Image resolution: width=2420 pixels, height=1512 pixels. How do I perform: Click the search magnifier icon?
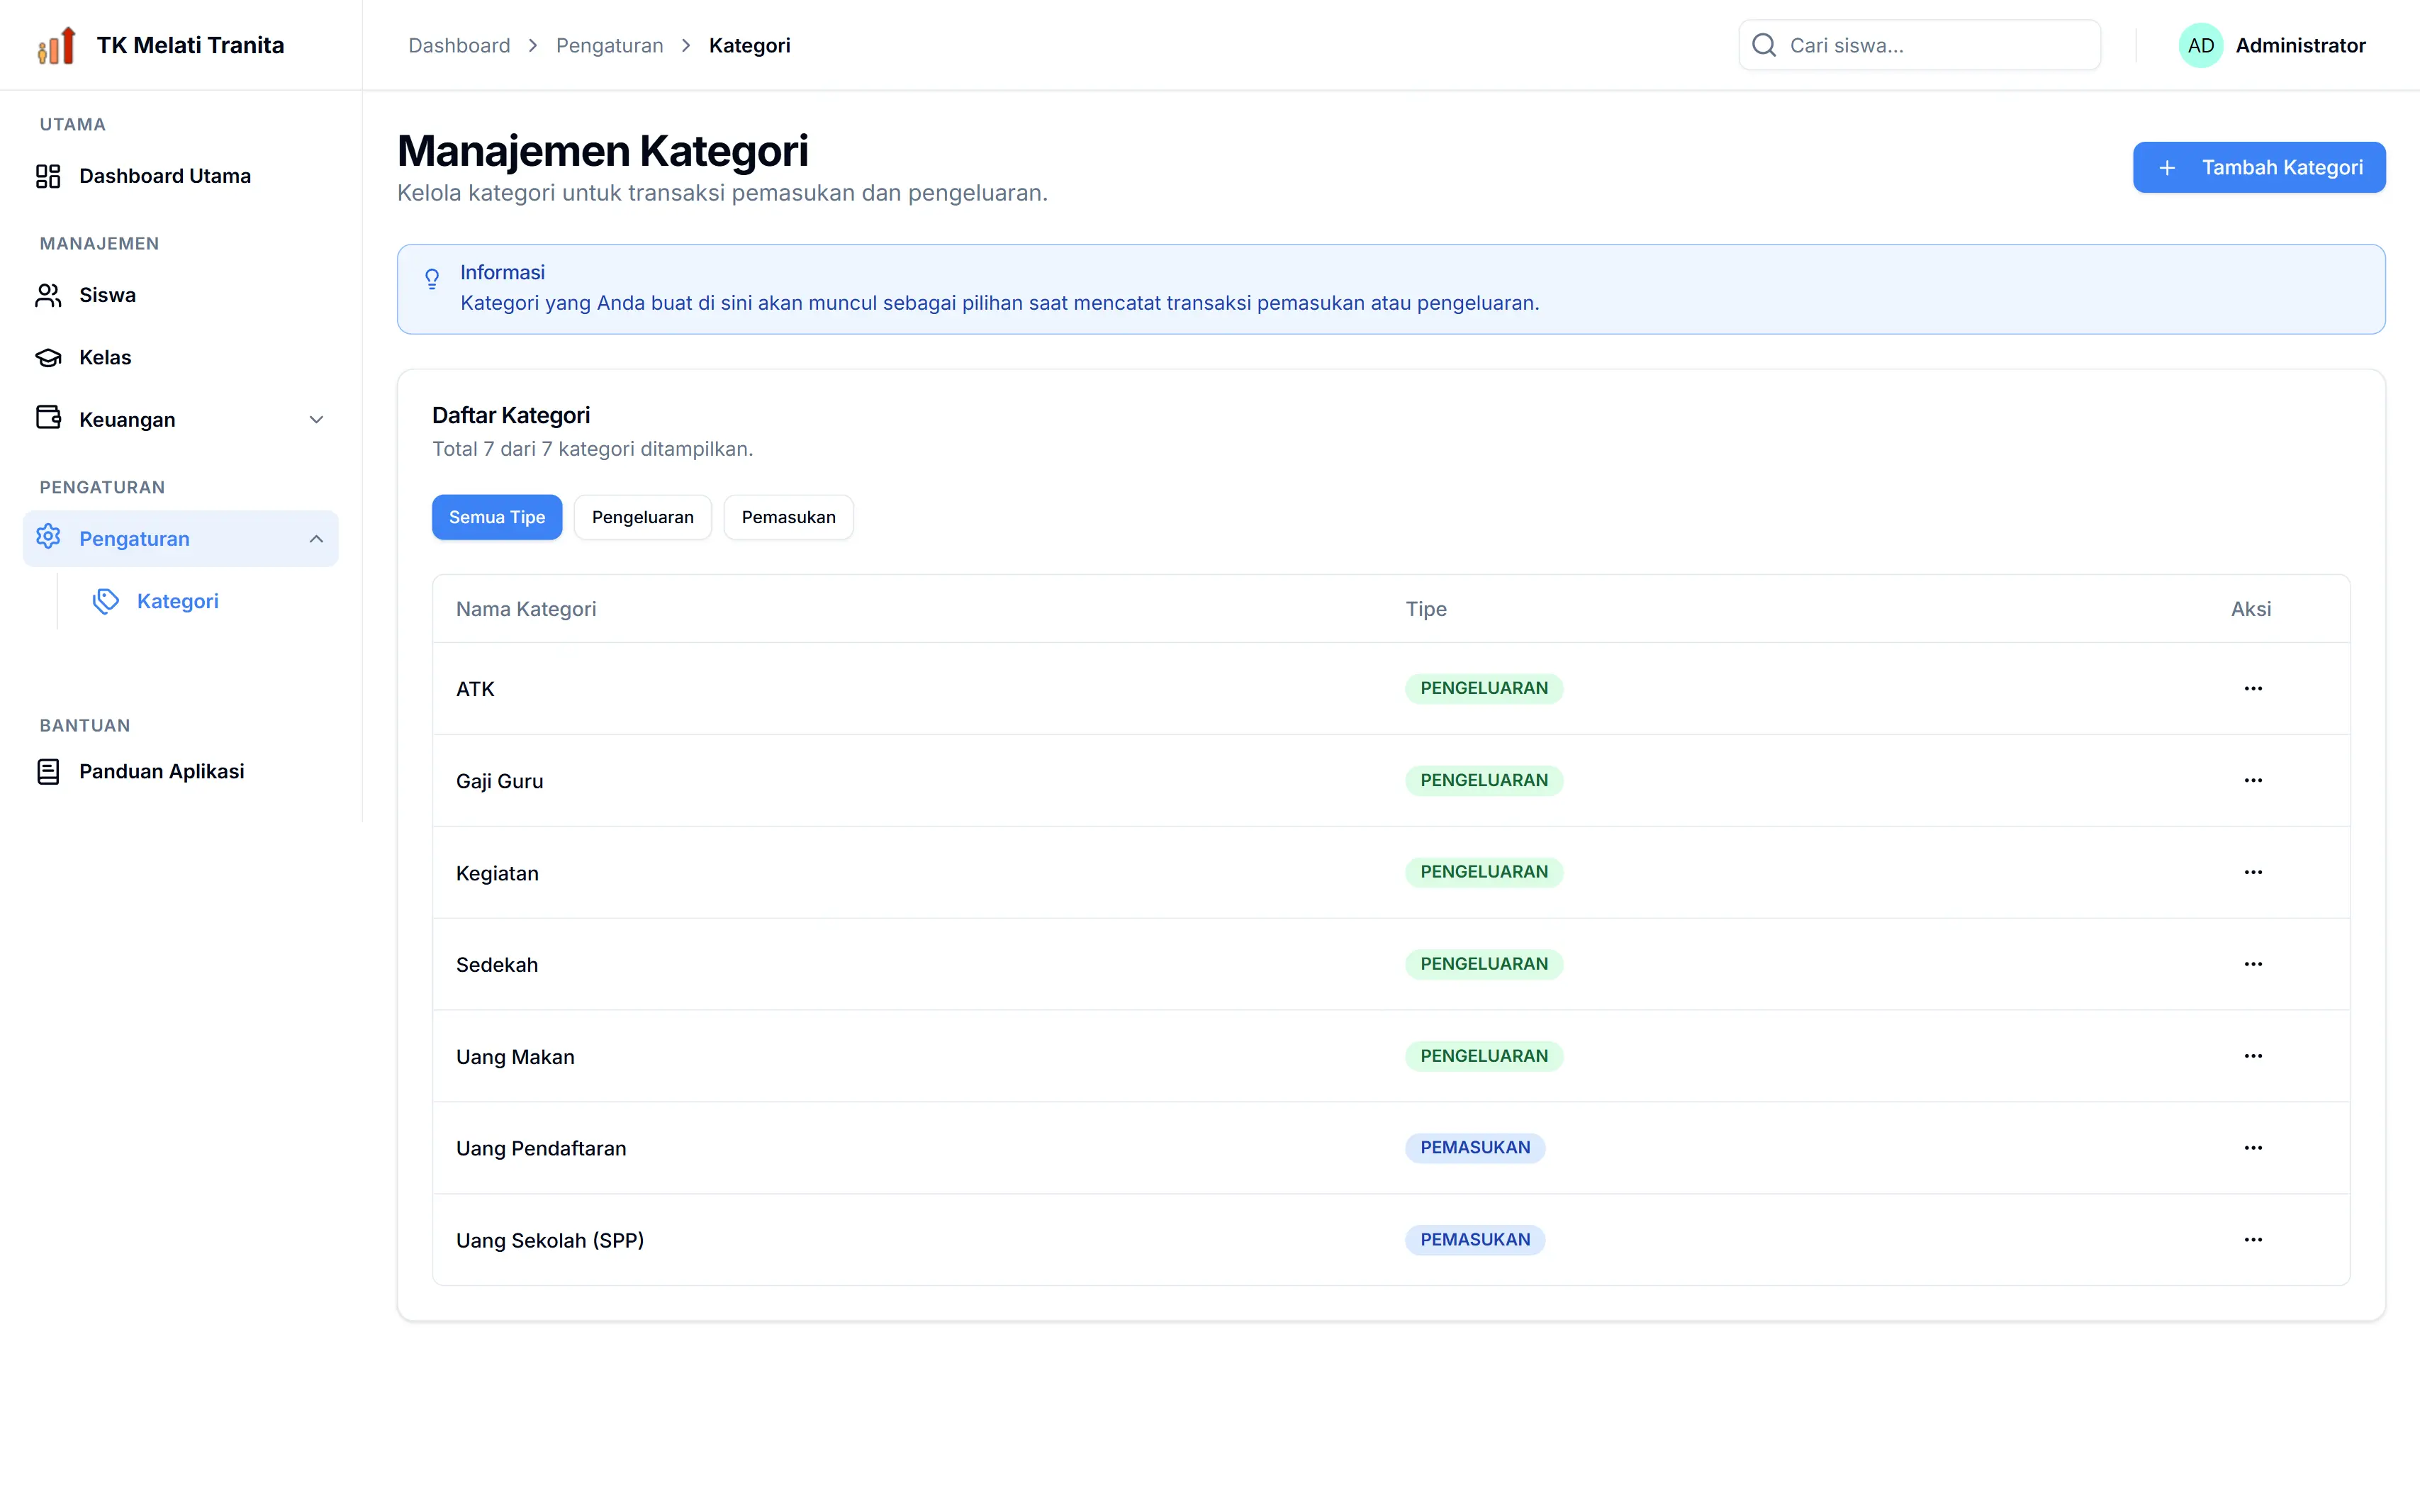(x=1764, y=45)
